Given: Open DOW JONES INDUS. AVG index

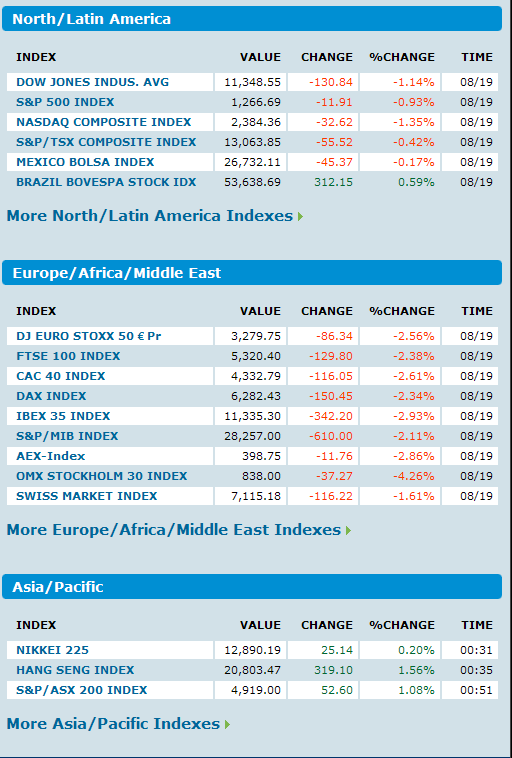Looking at the screenshot, I should pyautogui.click(x=93, y=82).
